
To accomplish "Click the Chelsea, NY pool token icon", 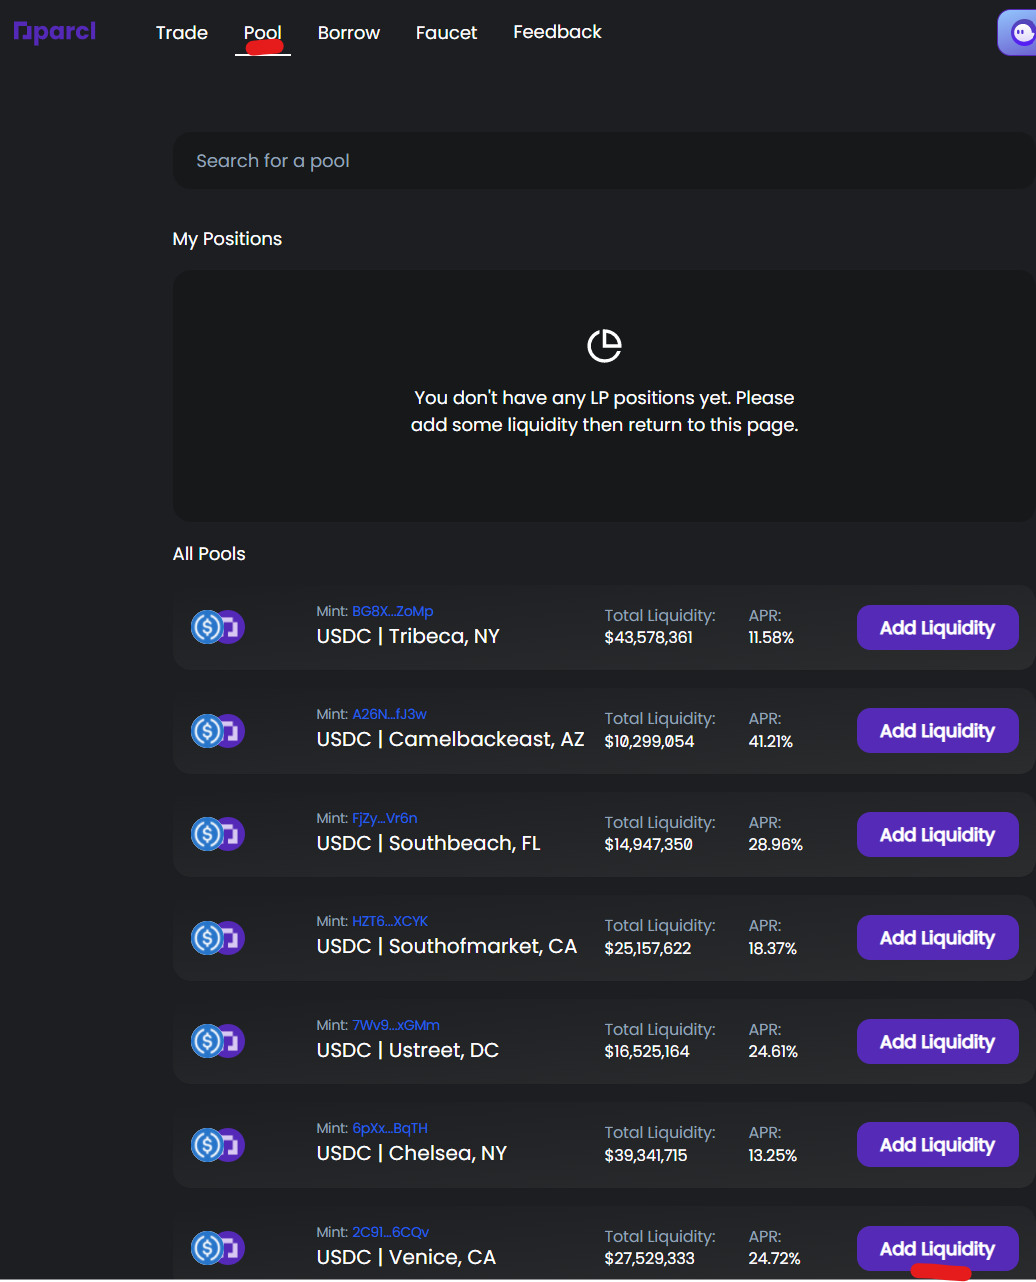I will click(218, 1145).
